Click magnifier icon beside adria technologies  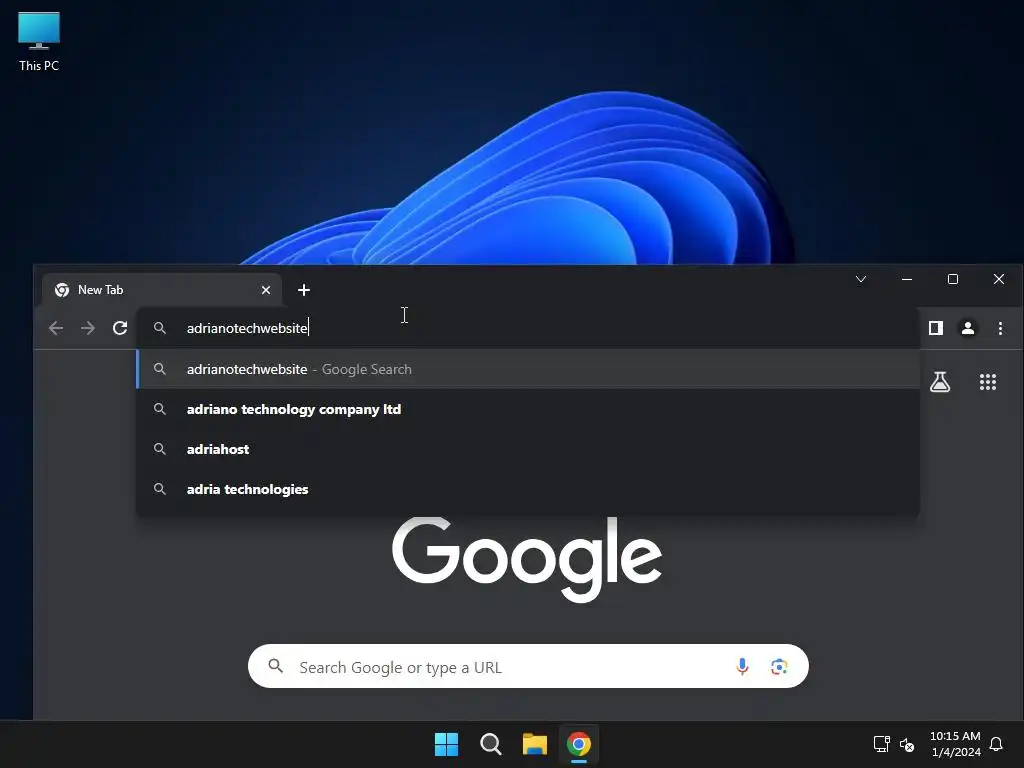pos(159,489)
